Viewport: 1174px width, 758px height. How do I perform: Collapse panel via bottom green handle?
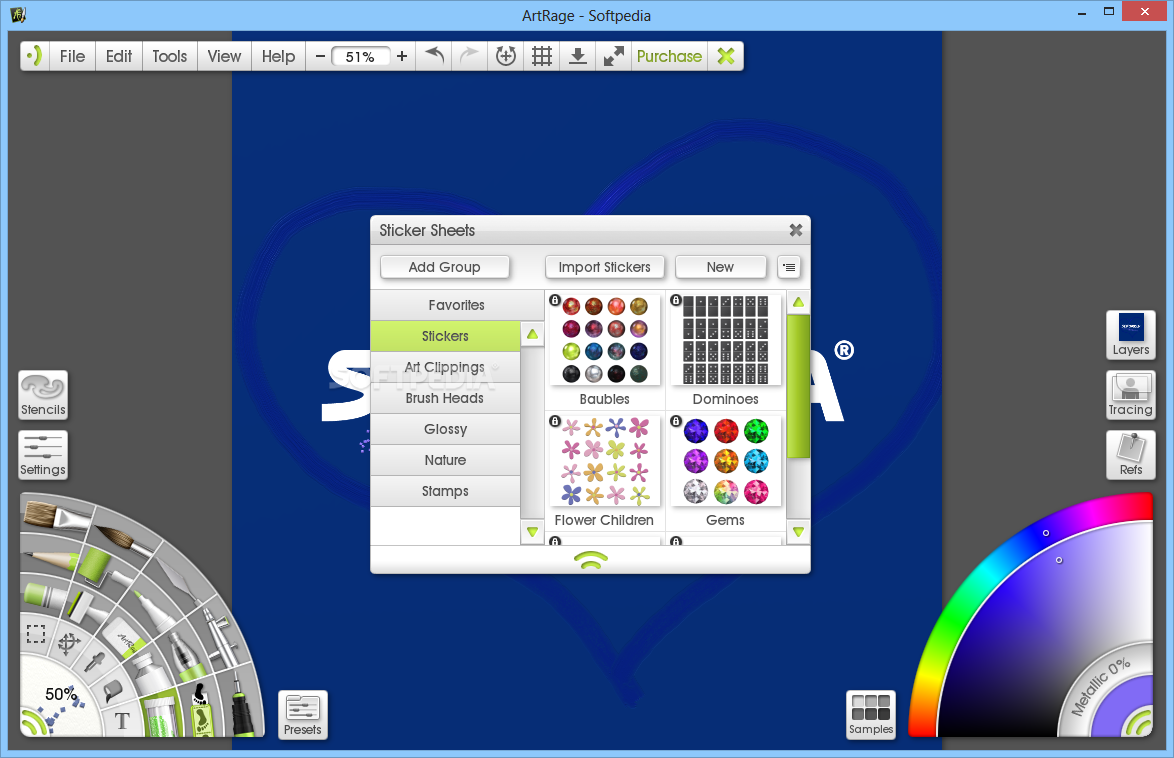pos(591,560)
